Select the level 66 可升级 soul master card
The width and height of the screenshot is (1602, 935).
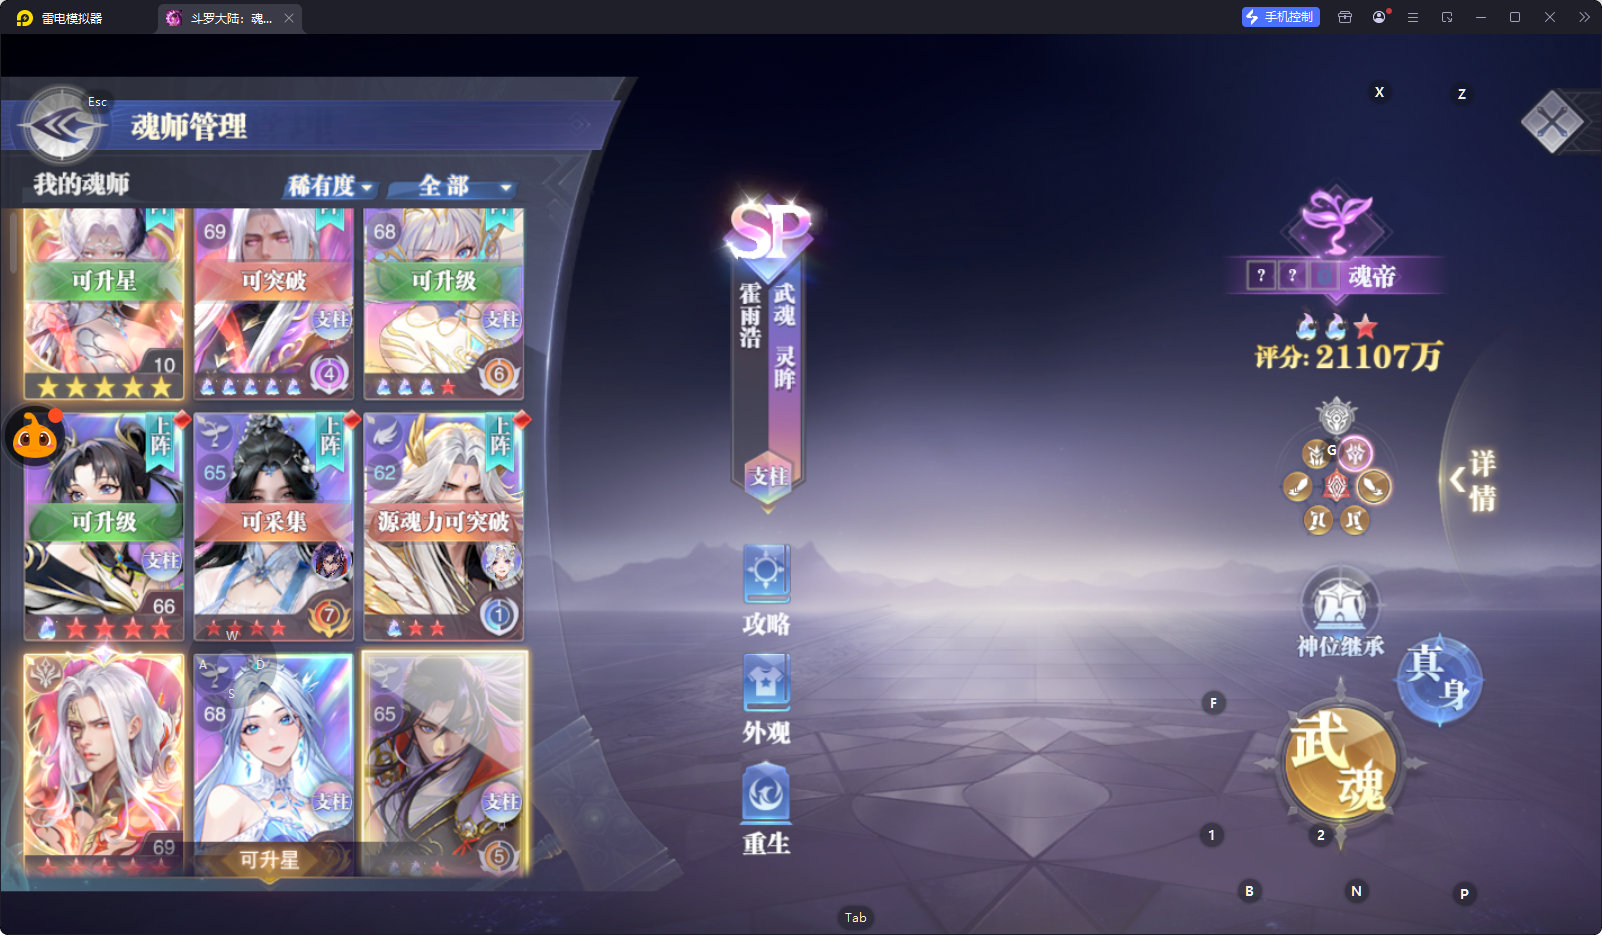104,527
